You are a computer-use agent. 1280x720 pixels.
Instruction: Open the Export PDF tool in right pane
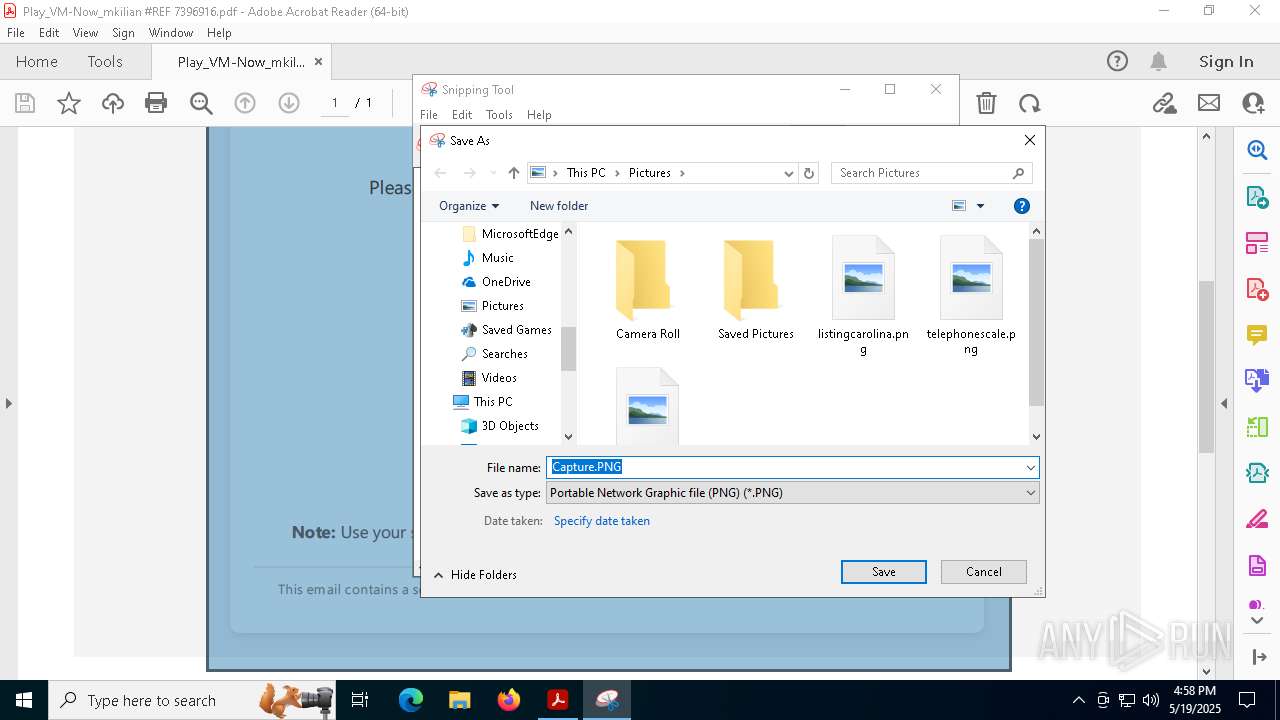(1257, 196)
